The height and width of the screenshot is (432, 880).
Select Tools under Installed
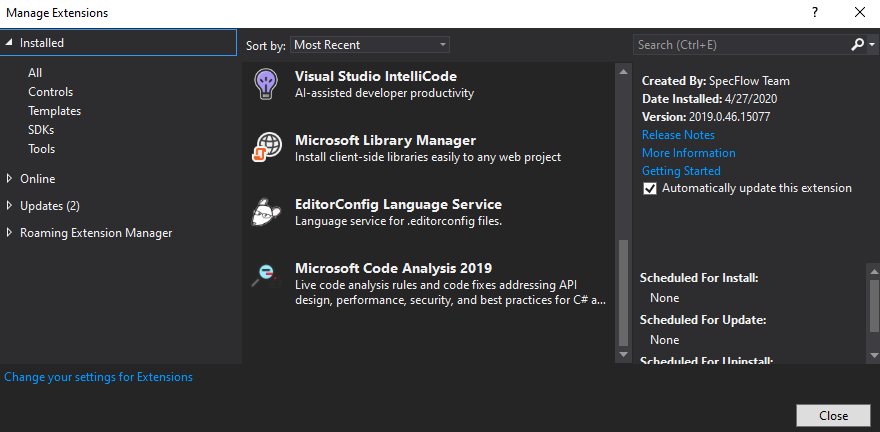[42, 149]
